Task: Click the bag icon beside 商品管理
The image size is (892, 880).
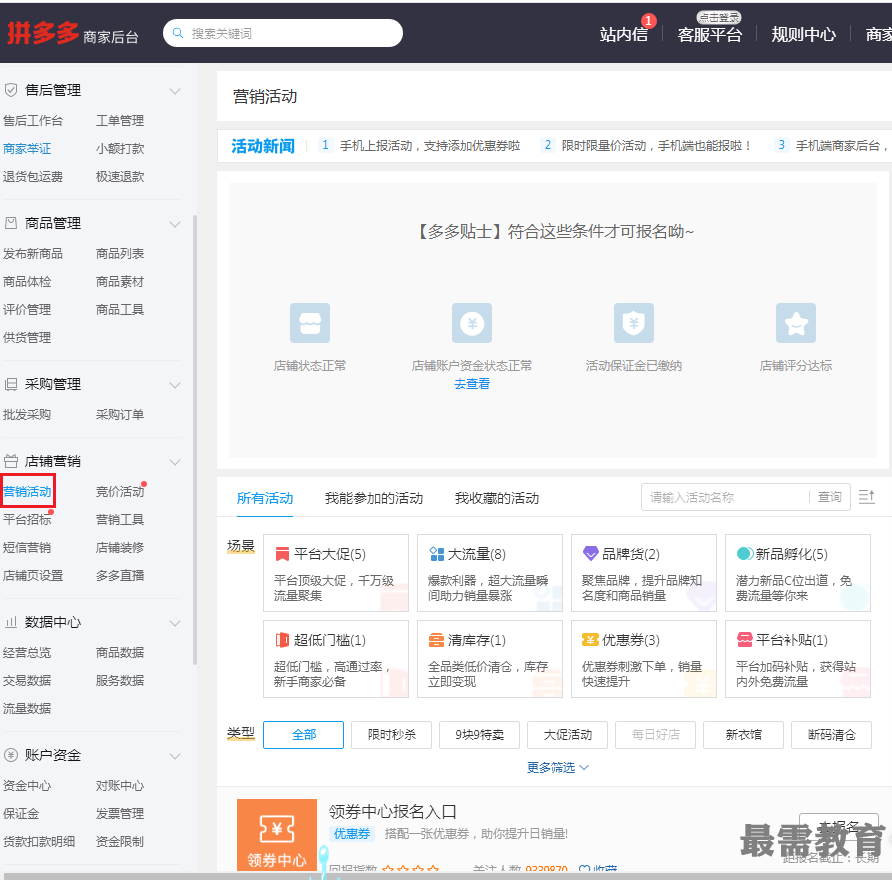Action: (x=11, y=223)
